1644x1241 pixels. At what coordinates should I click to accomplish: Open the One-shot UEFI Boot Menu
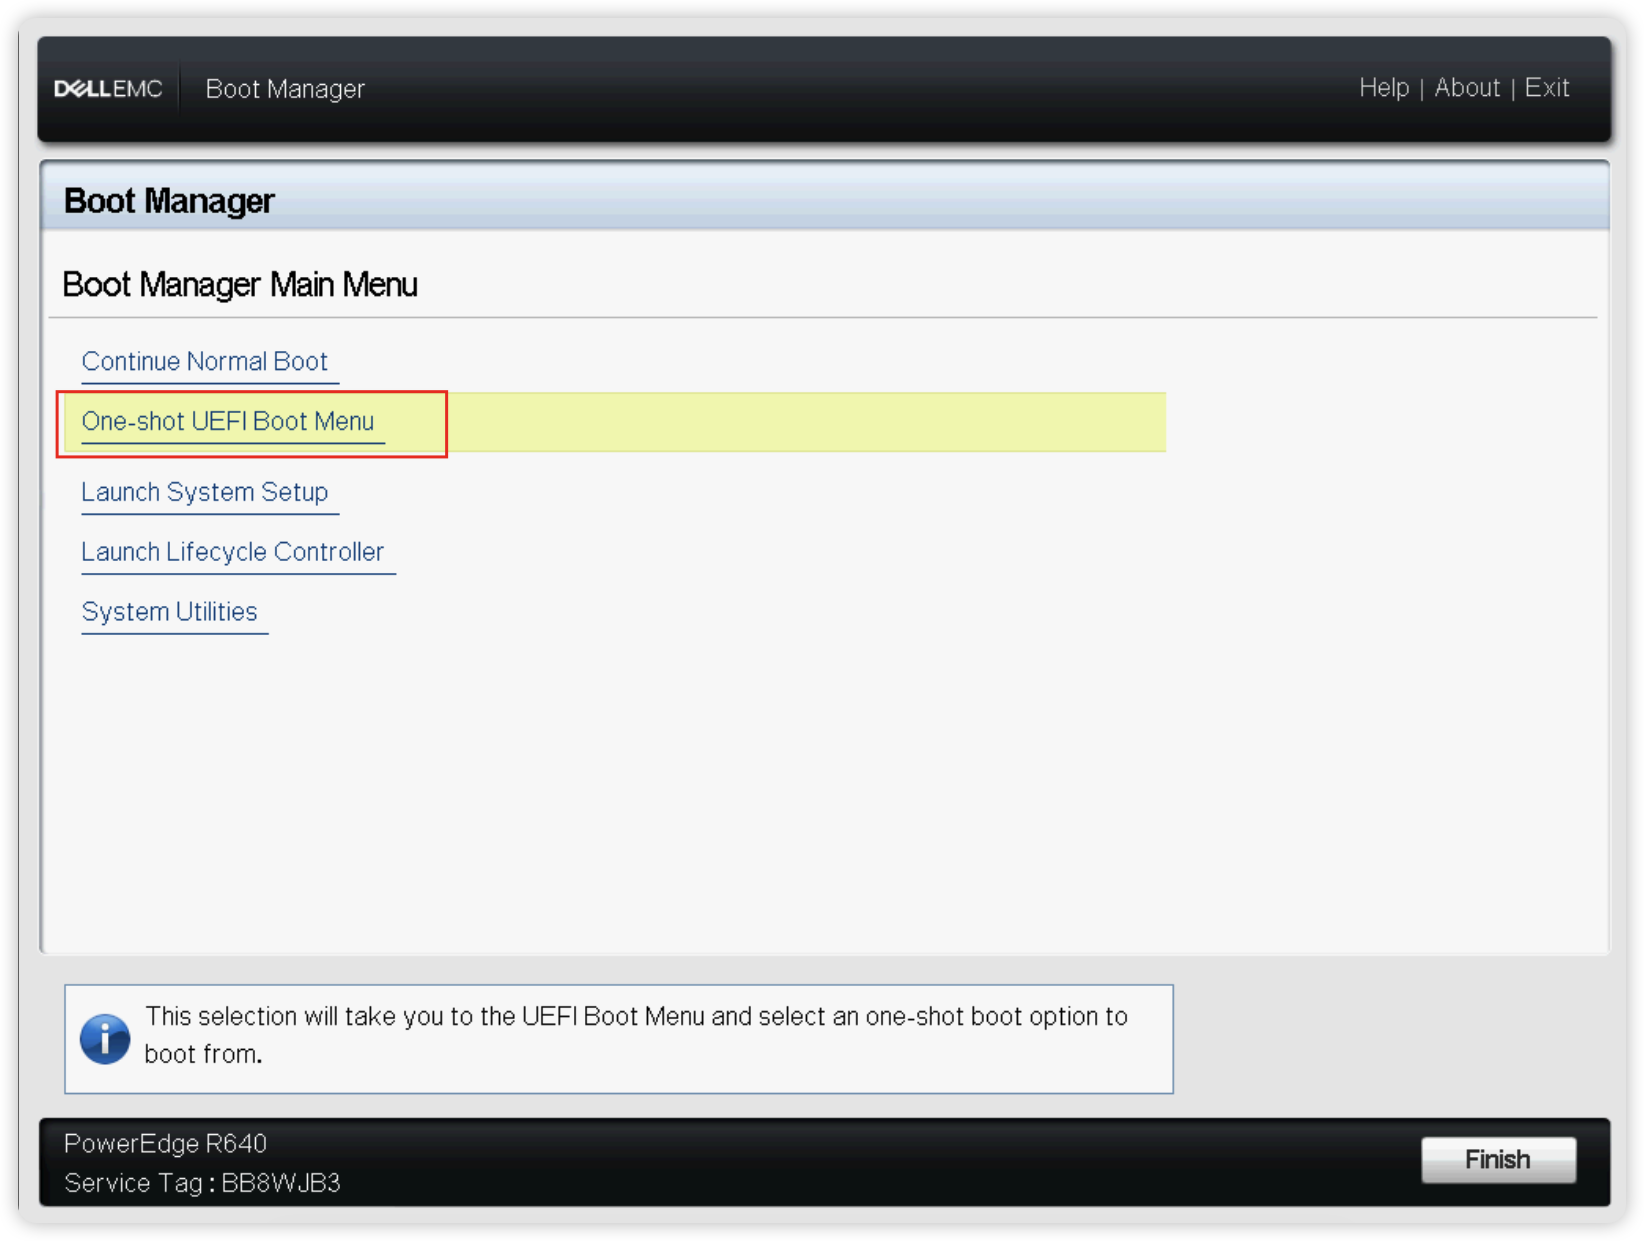(x=228, y=422)
